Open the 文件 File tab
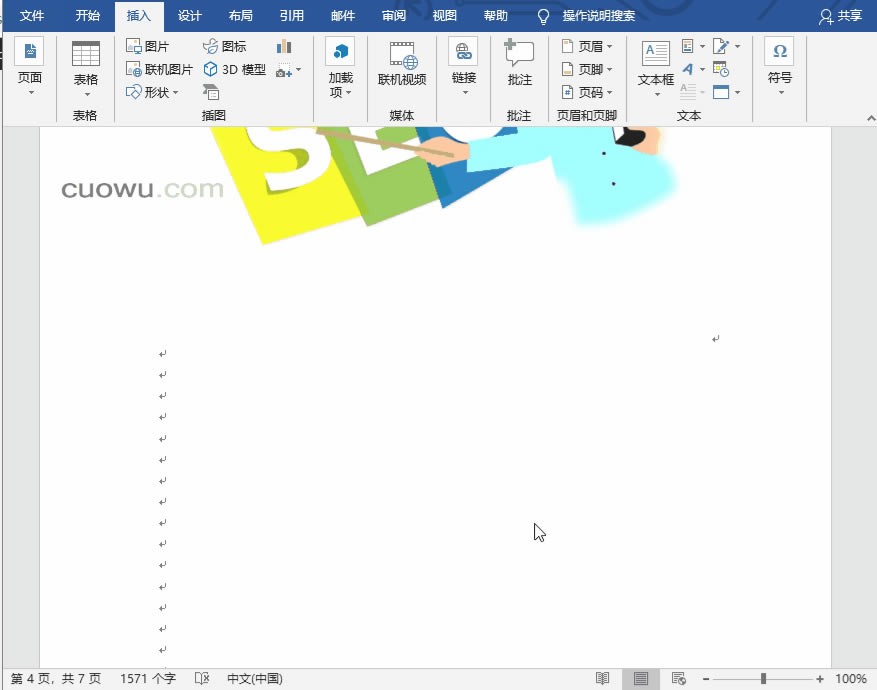The width and height of the screenshot is (877, 690). click(32, 16)
